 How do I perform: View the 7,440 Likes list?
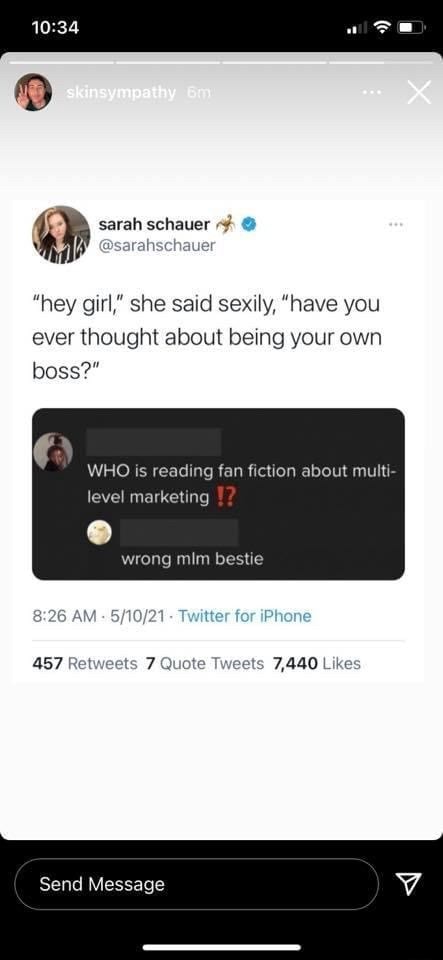(x=317, y=663)
